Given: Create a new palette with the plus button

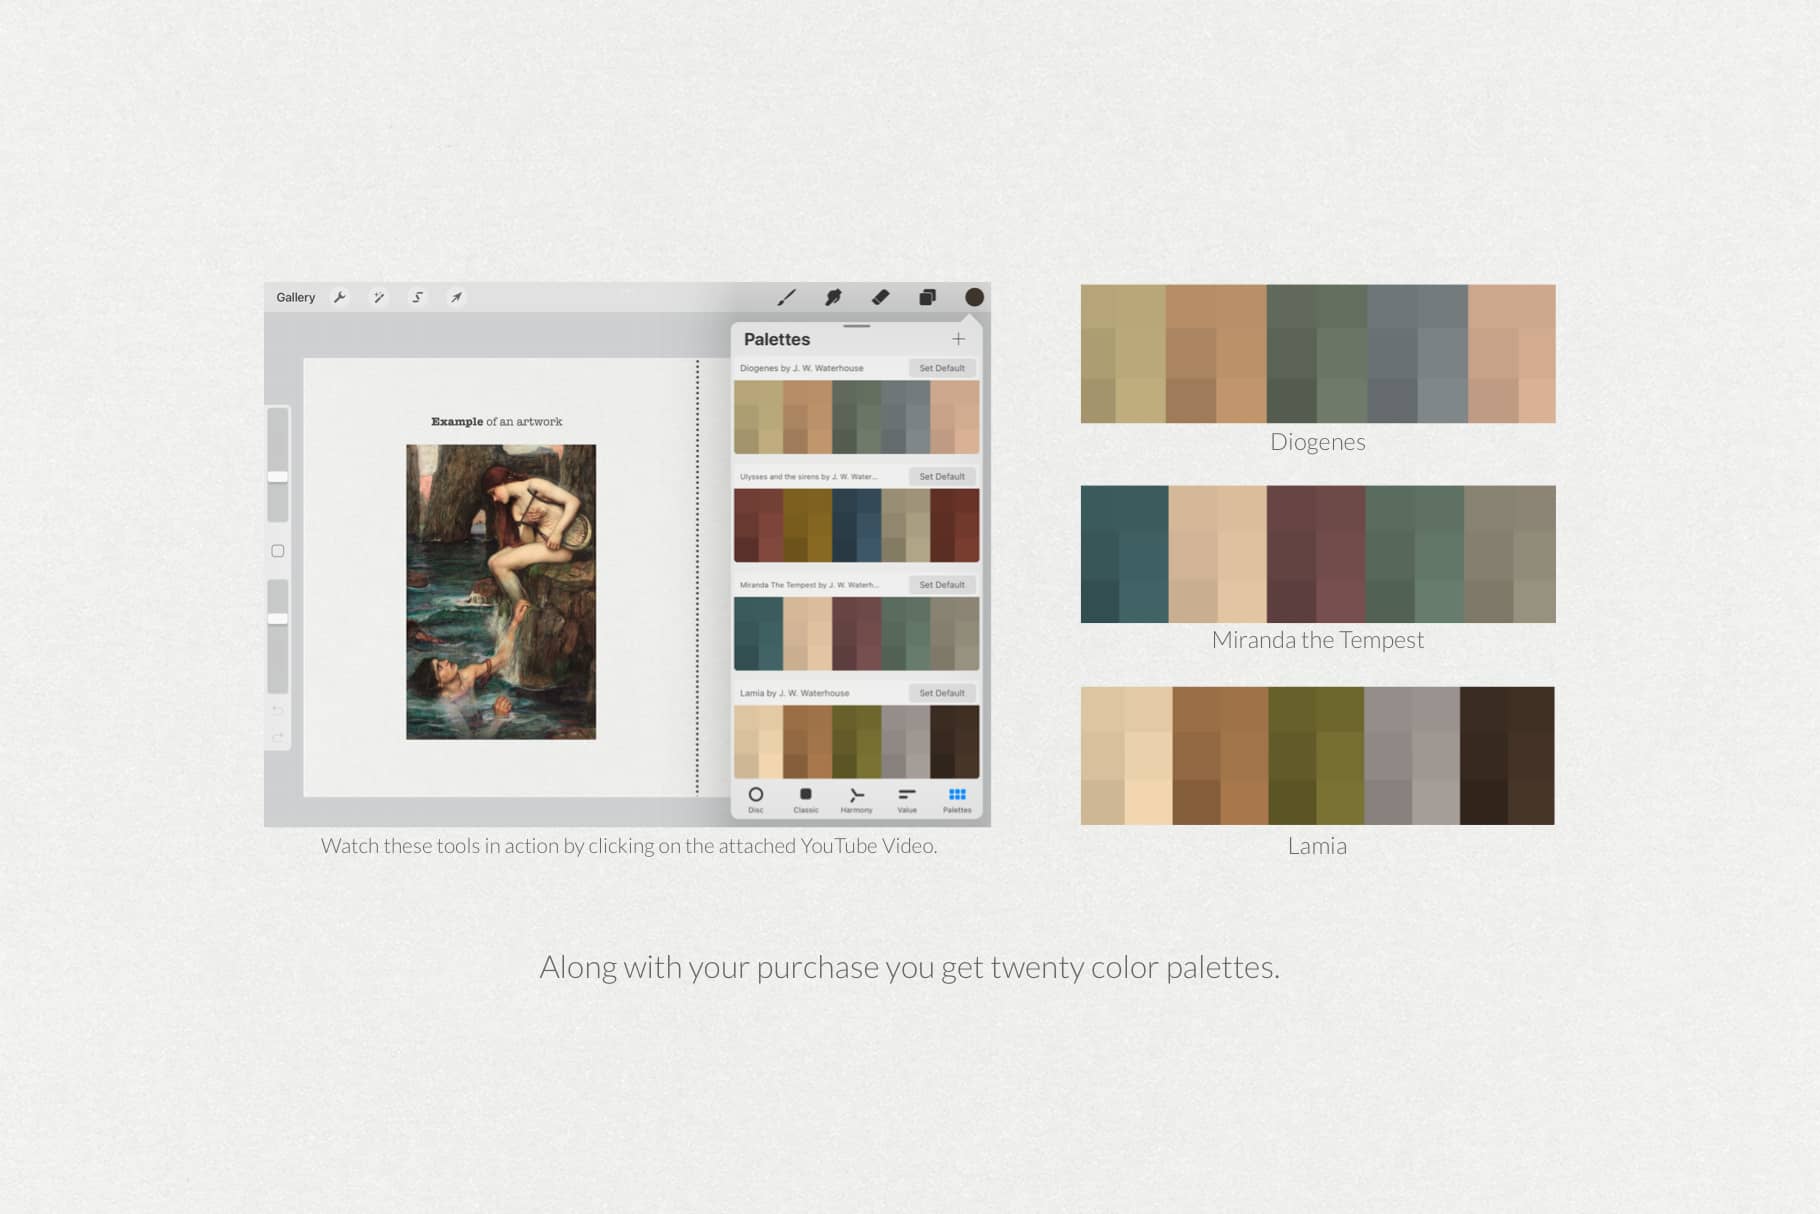Looking at the screenshot, I should click(x=957, y=339).
